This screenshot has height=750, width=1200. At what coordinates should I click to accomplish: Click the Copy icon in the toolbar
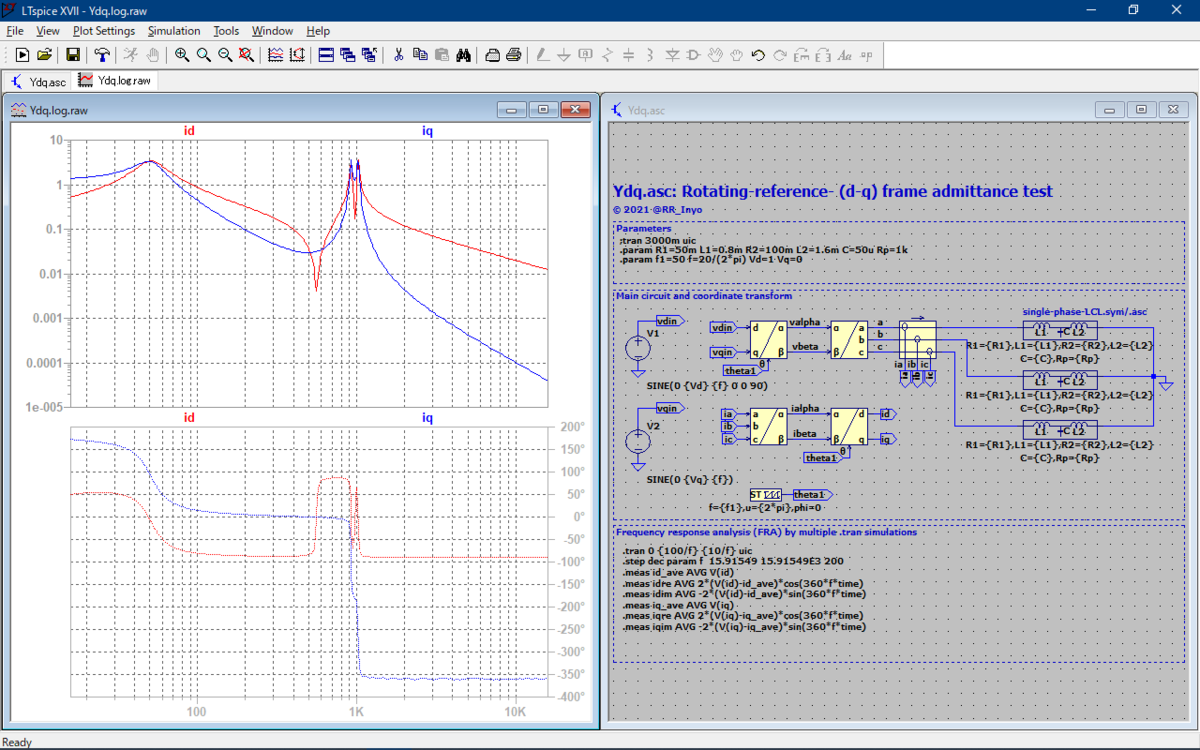click(420, 55)
